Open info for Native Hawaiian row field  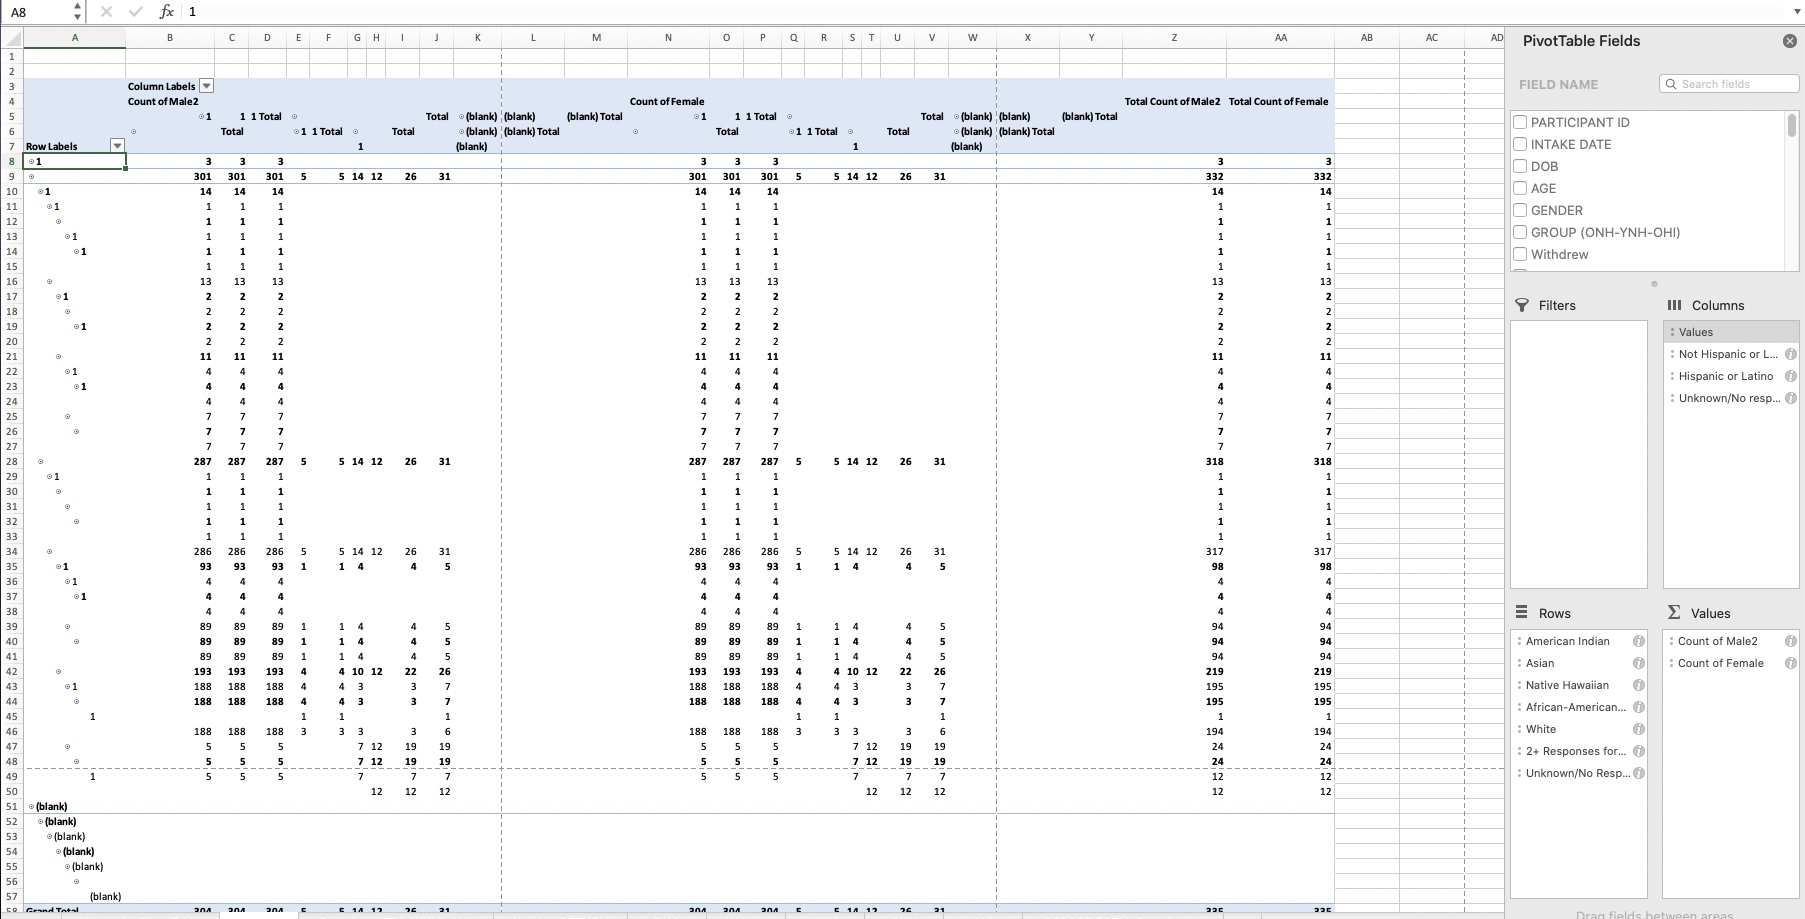1638,685
